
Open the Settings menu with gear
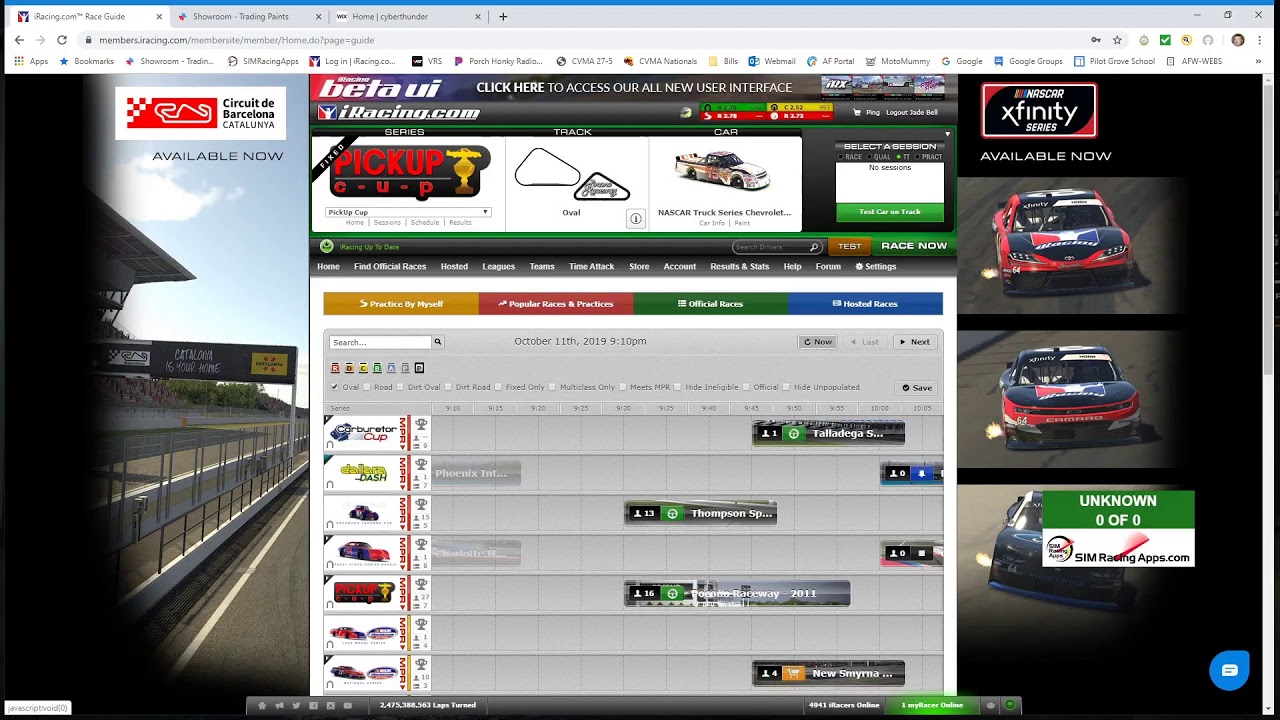pos(876,267)
